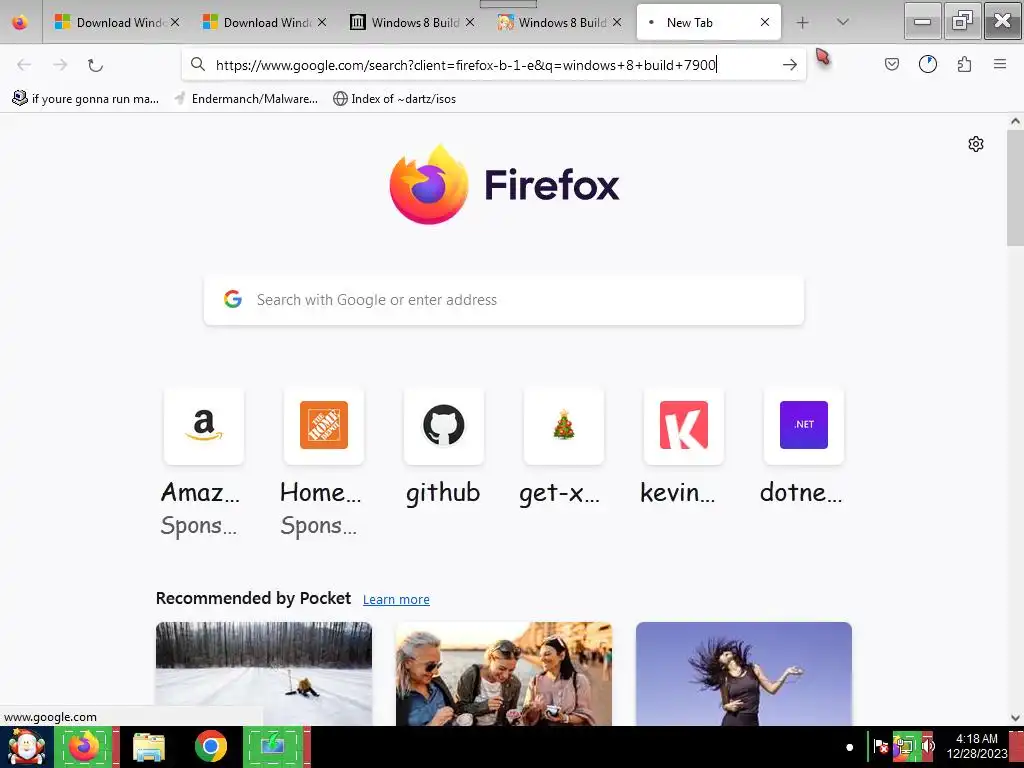Image resolution: width=1024 pixels, height=768 pixels.
Task: Open the dancing woman Pocket story
Action: [744, 673]
